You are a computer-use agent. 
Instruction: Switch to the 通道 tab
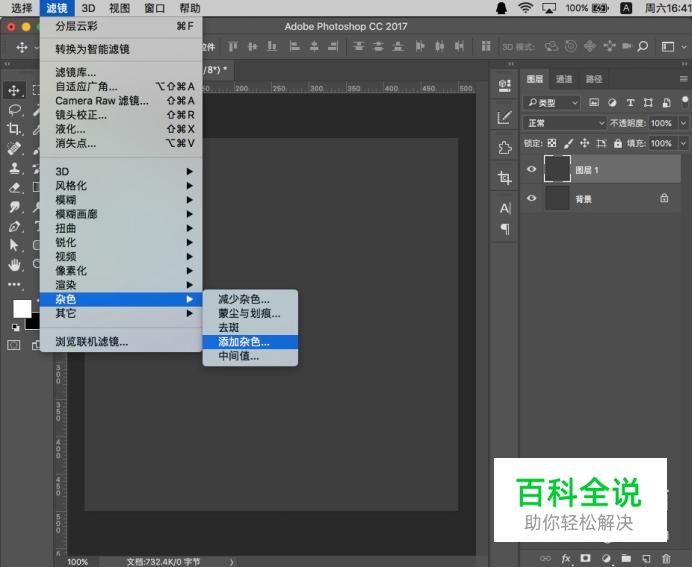pyautogui.click(x=564, y=79)
